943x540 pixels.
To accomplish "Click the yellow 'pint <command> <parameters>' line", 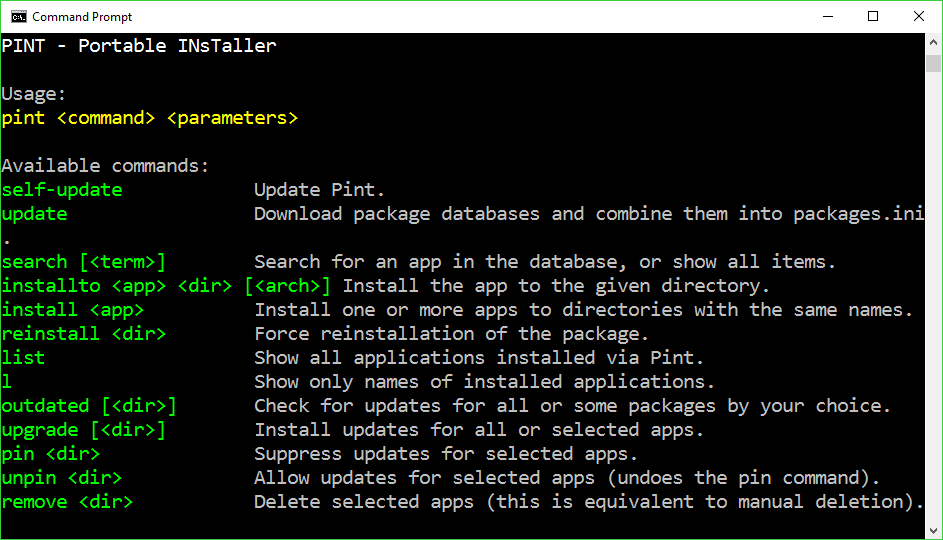I will pyautogui.click(x=150, y=118).
